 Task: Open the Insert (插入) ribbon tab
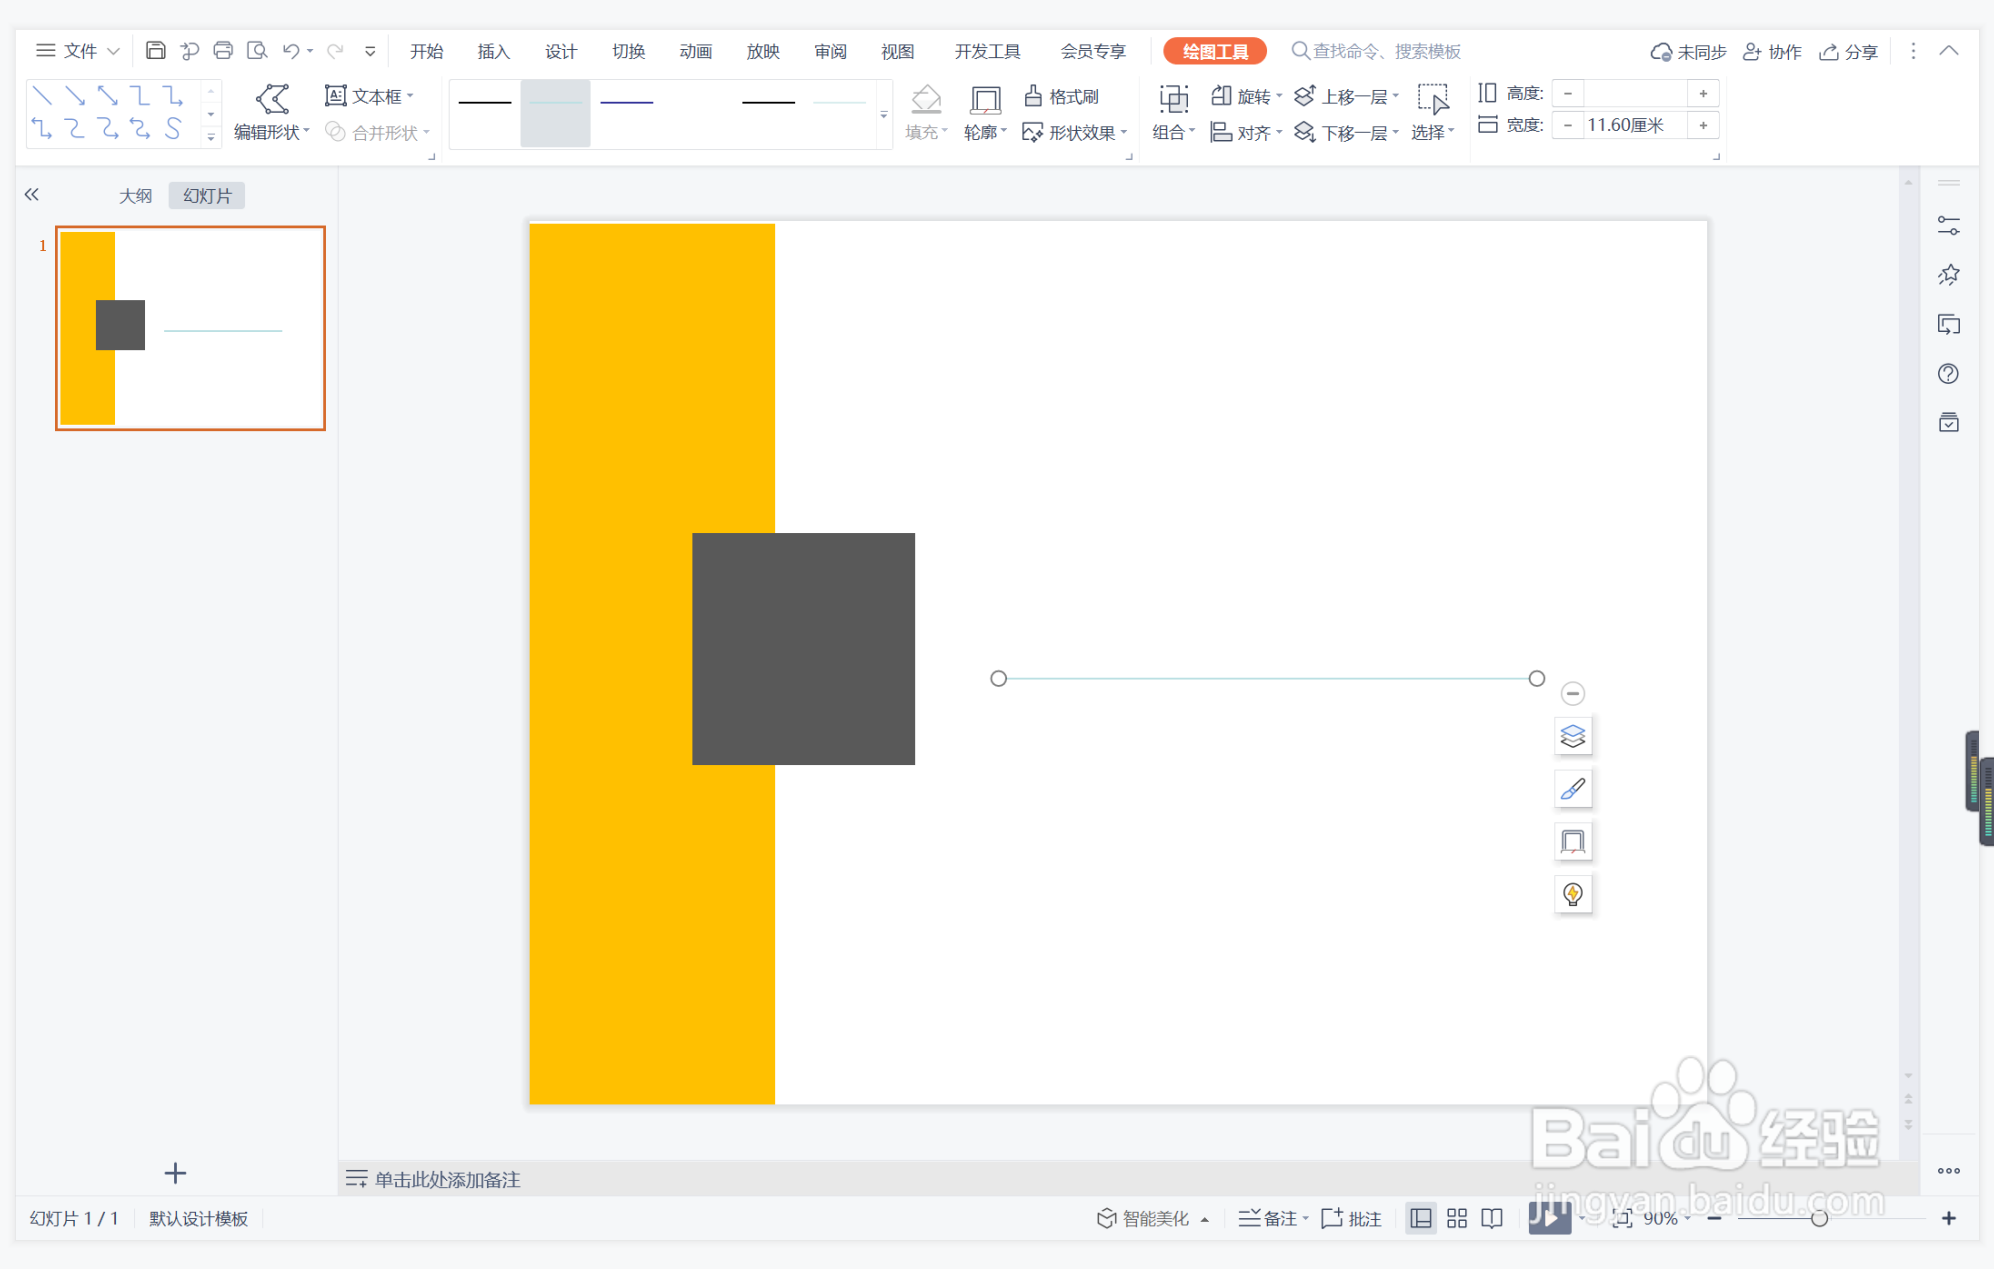click(493, 51)
